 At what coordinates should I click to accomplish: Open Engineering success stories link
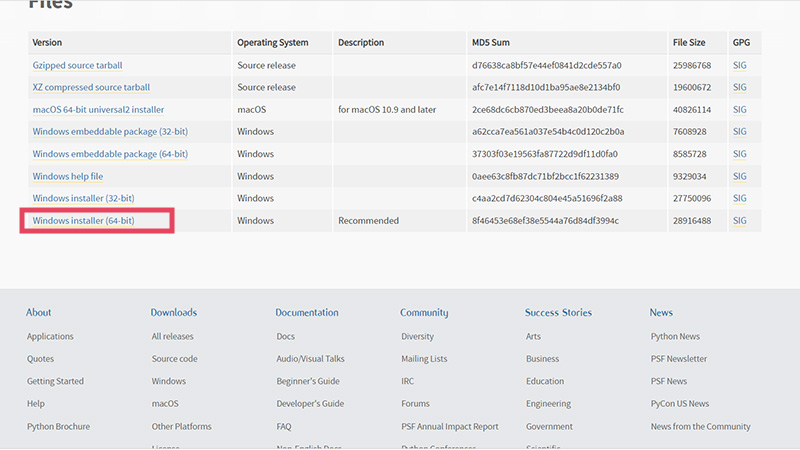pos(548,404)
